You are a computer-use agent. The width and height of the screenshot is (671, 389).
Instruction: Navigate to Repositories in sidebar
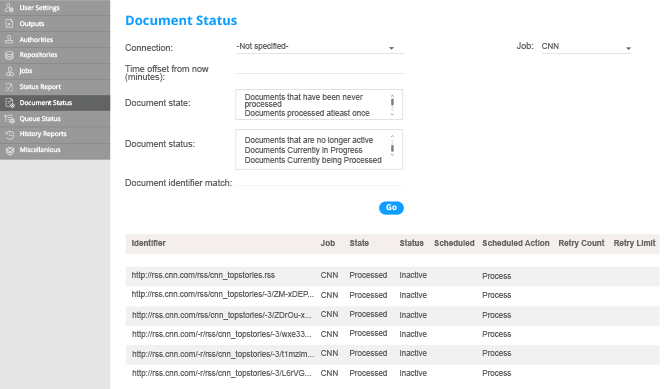[x=38, y=55]
